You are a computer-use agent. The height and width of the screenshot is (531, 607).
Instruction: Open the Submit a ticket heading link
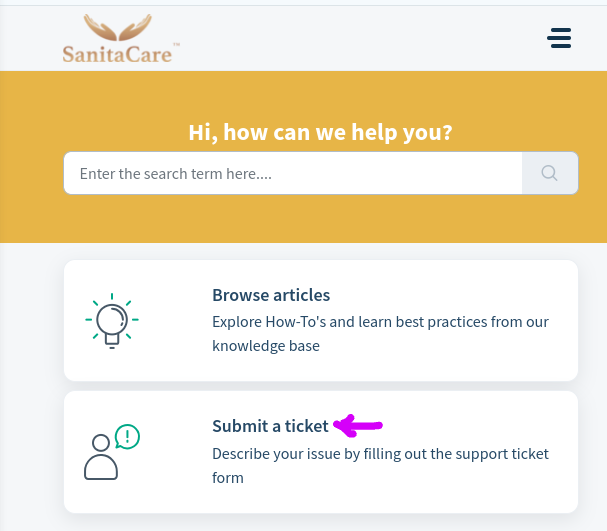tap(270, 426)
